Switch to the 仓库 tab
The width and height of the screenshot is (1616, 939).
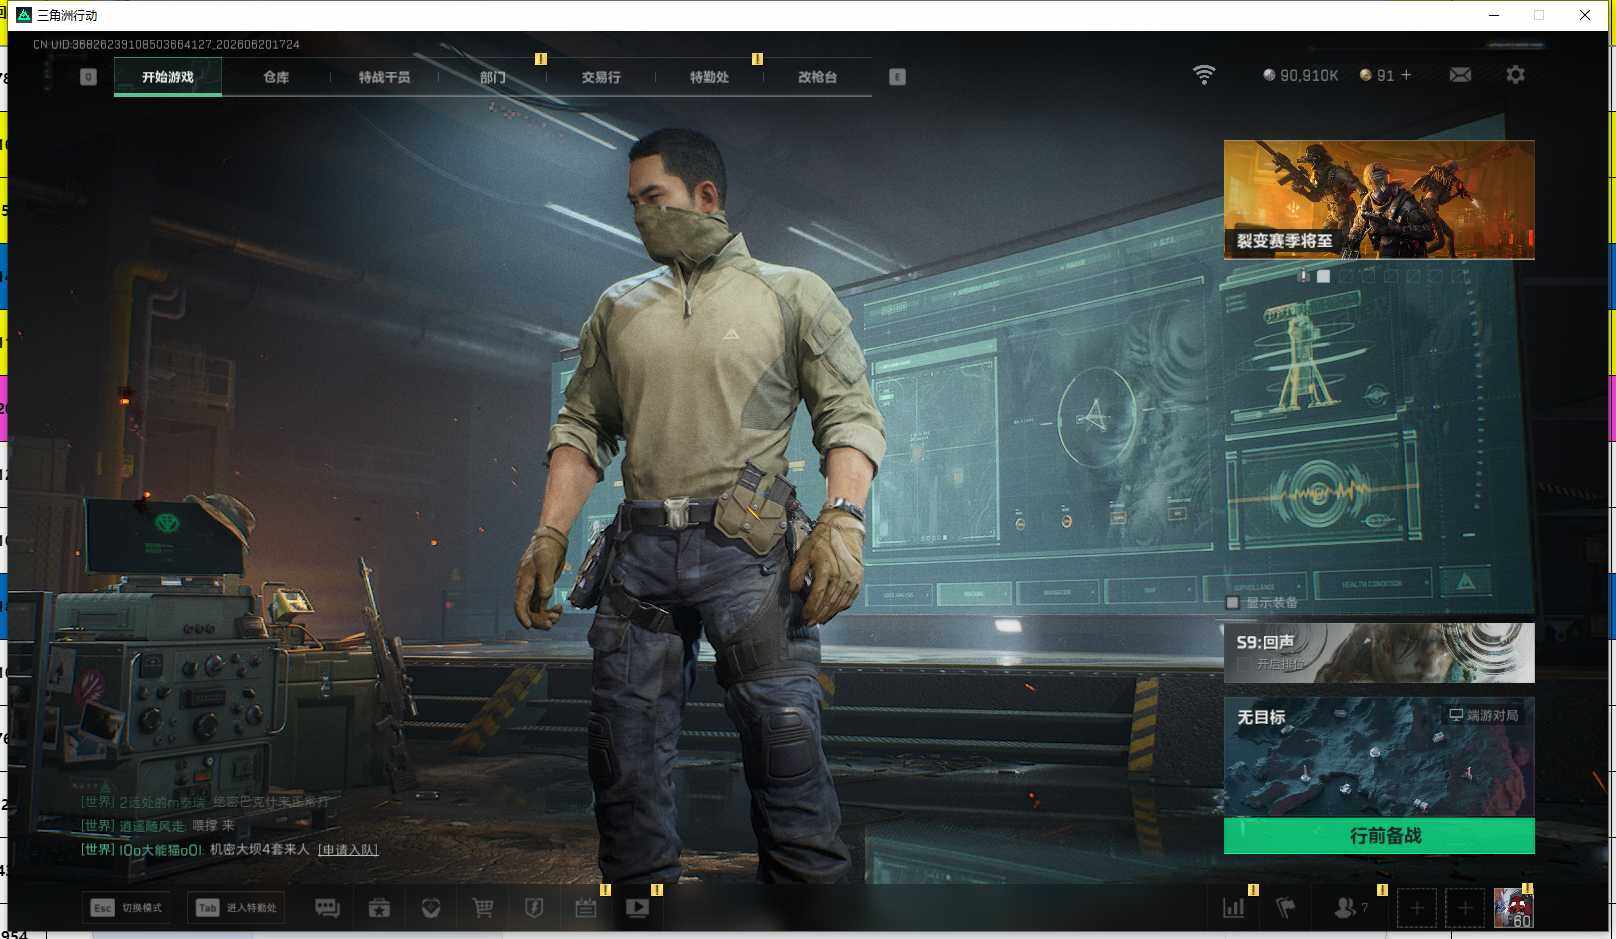click(276, 77)
